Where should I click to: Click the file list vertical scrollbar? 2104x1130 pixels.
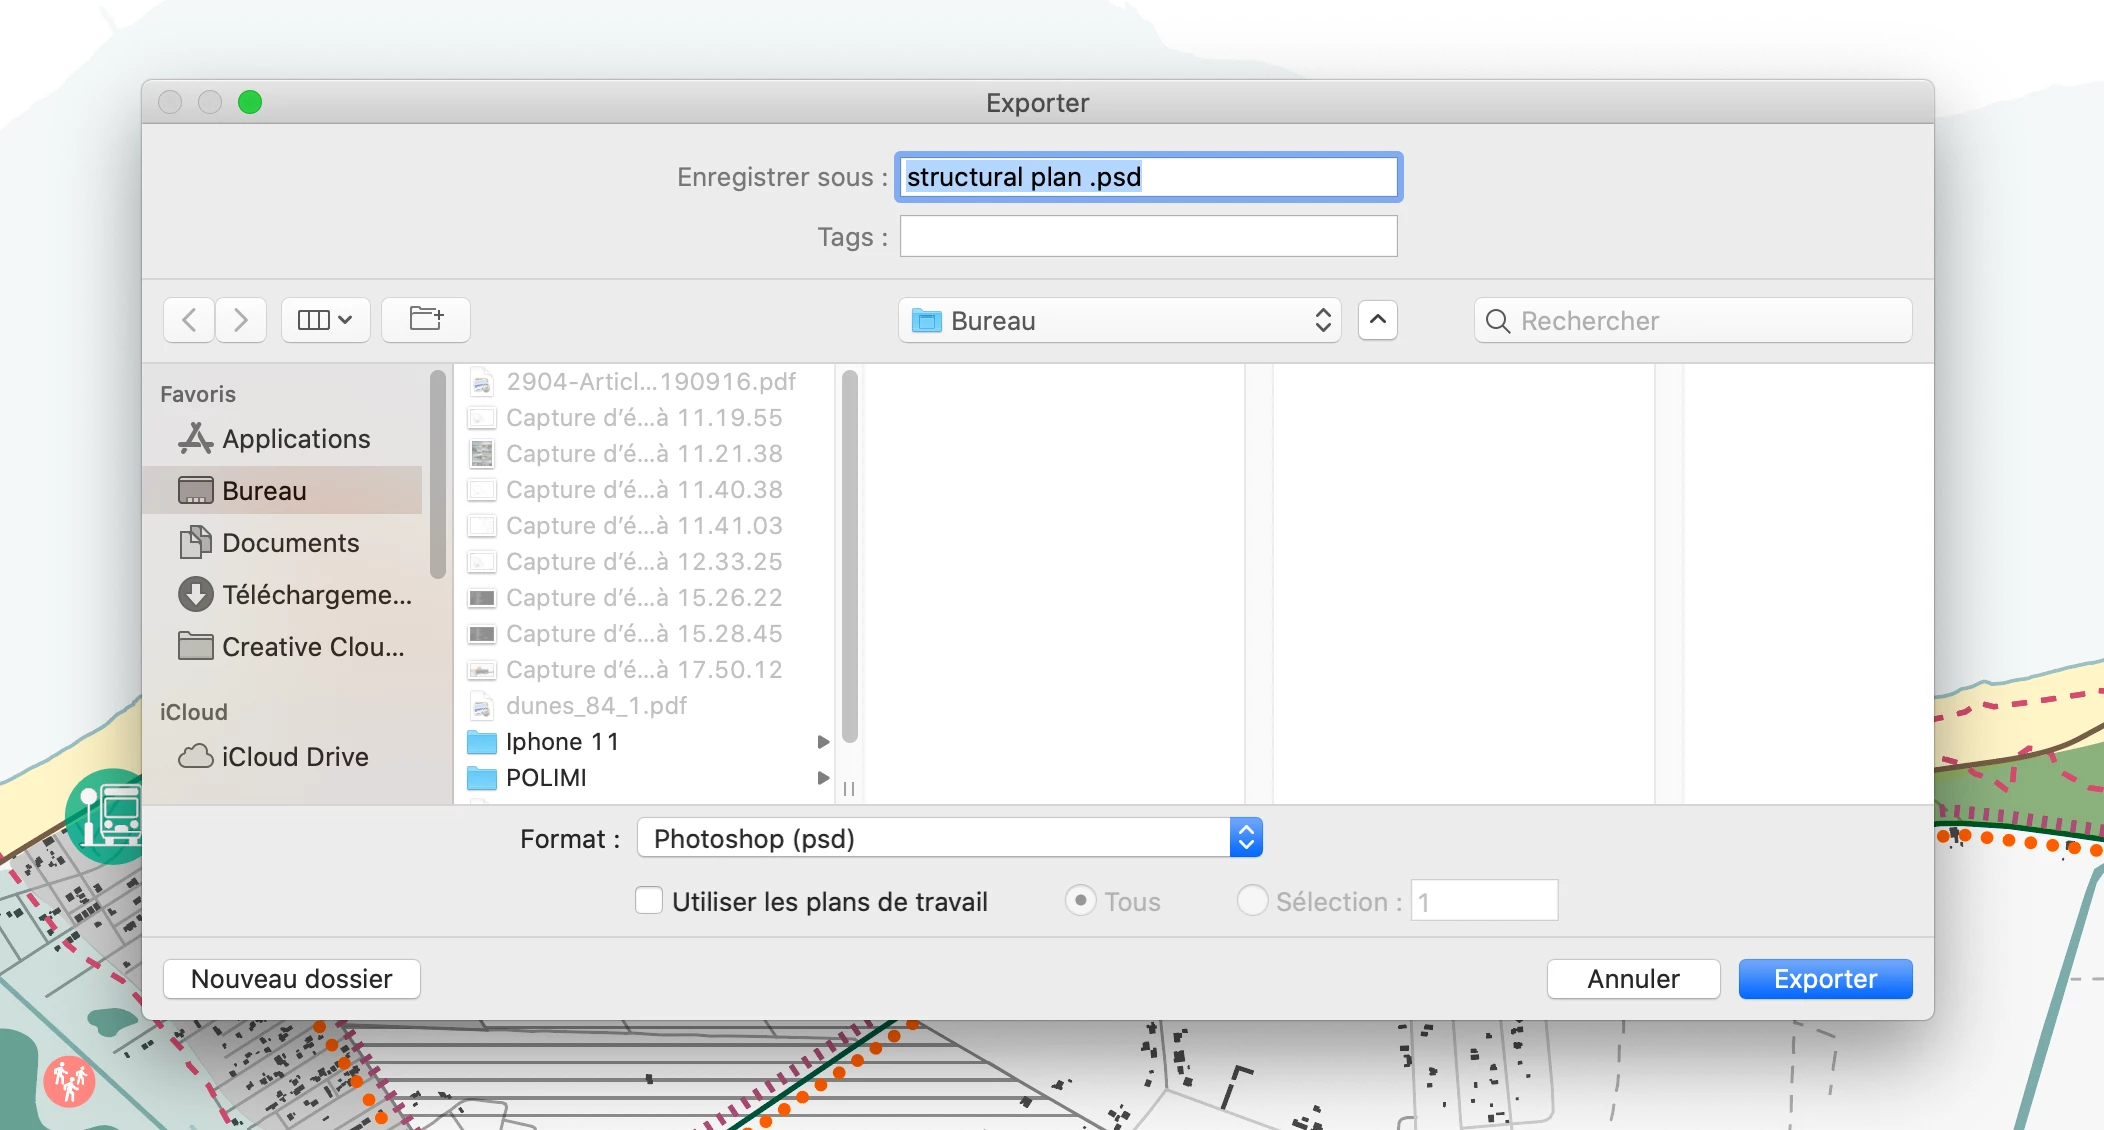(x=850, y=556)
